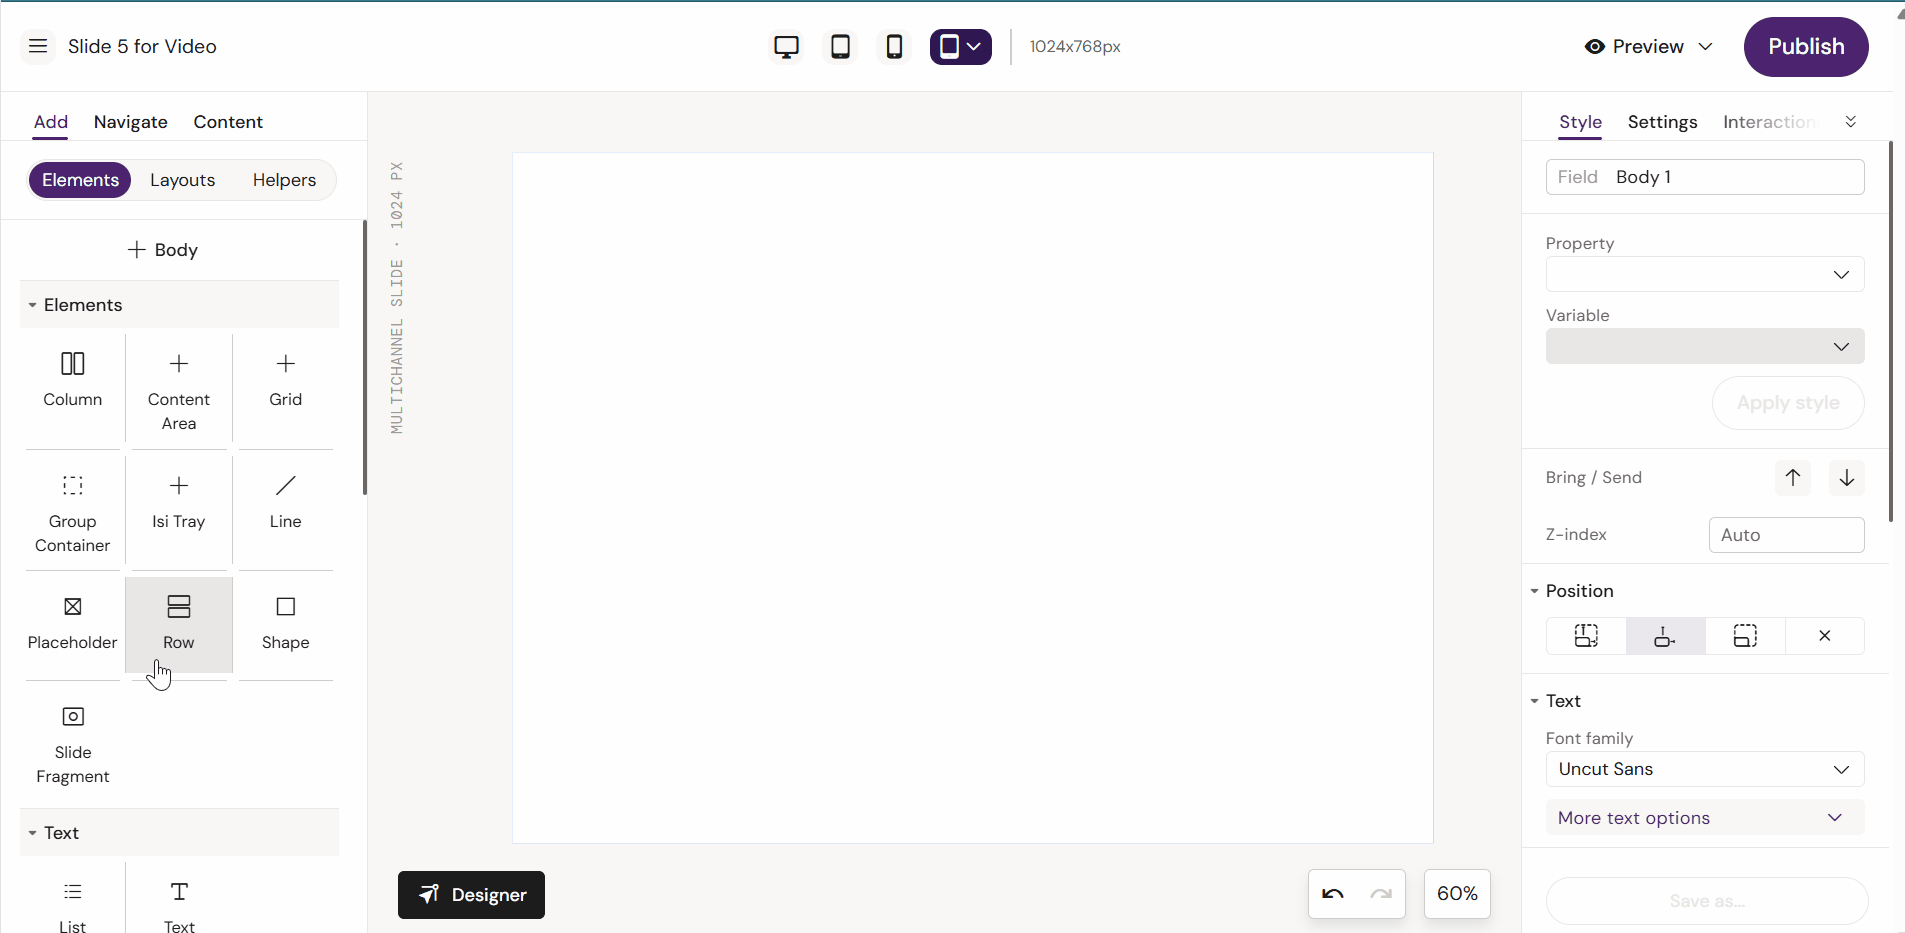The image size is (1905, 933).
Task: Open the Variable dropdown
Action: (x=1703, y=346)
